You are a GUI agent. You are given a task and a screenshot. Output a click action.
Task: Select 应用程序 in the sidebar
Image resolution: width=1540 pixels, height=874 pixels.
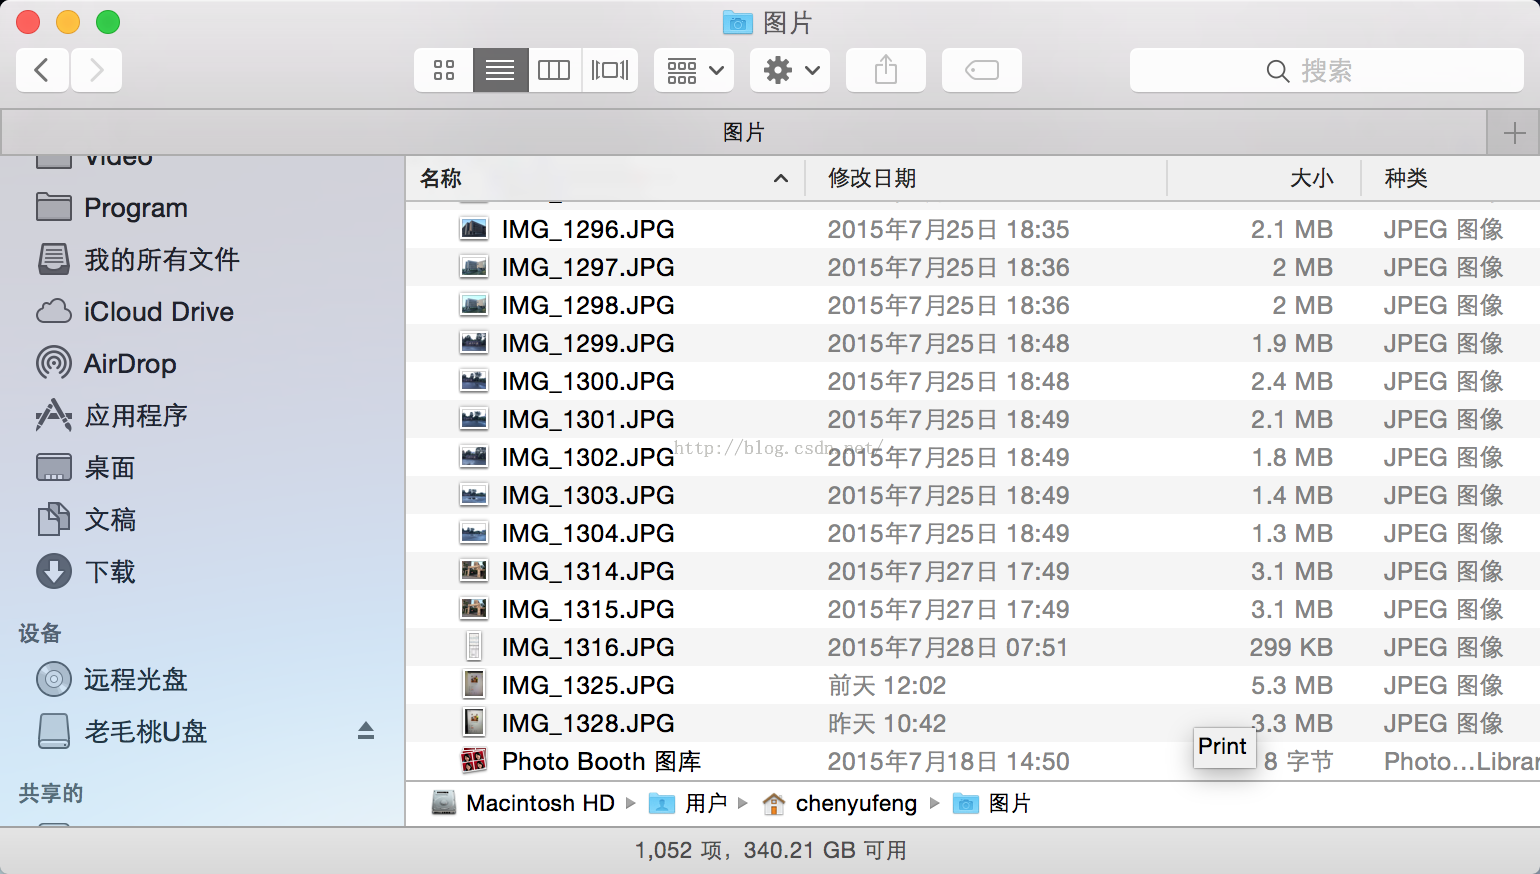(x=135, y=416)
